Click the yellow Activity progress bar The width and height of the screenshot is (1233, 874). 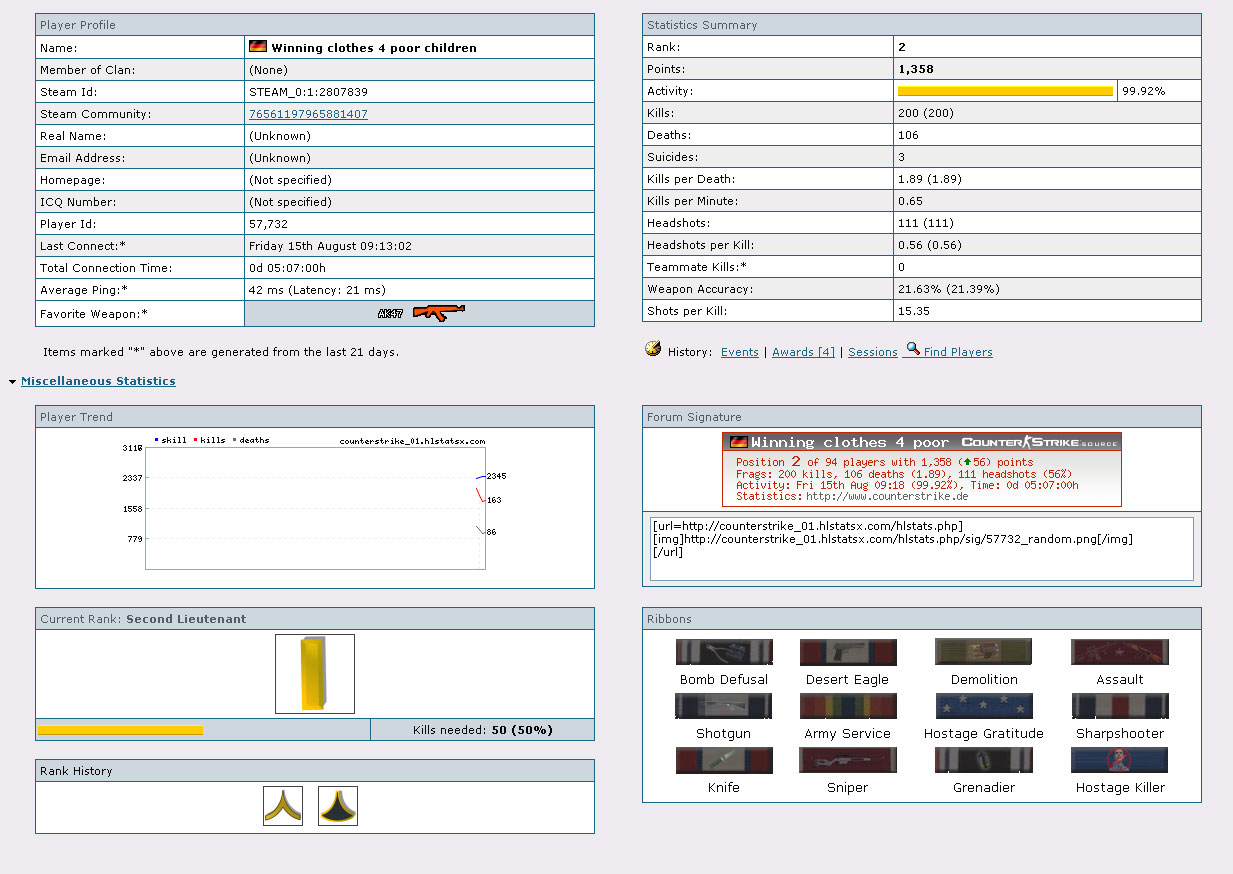click(1005, 91)
